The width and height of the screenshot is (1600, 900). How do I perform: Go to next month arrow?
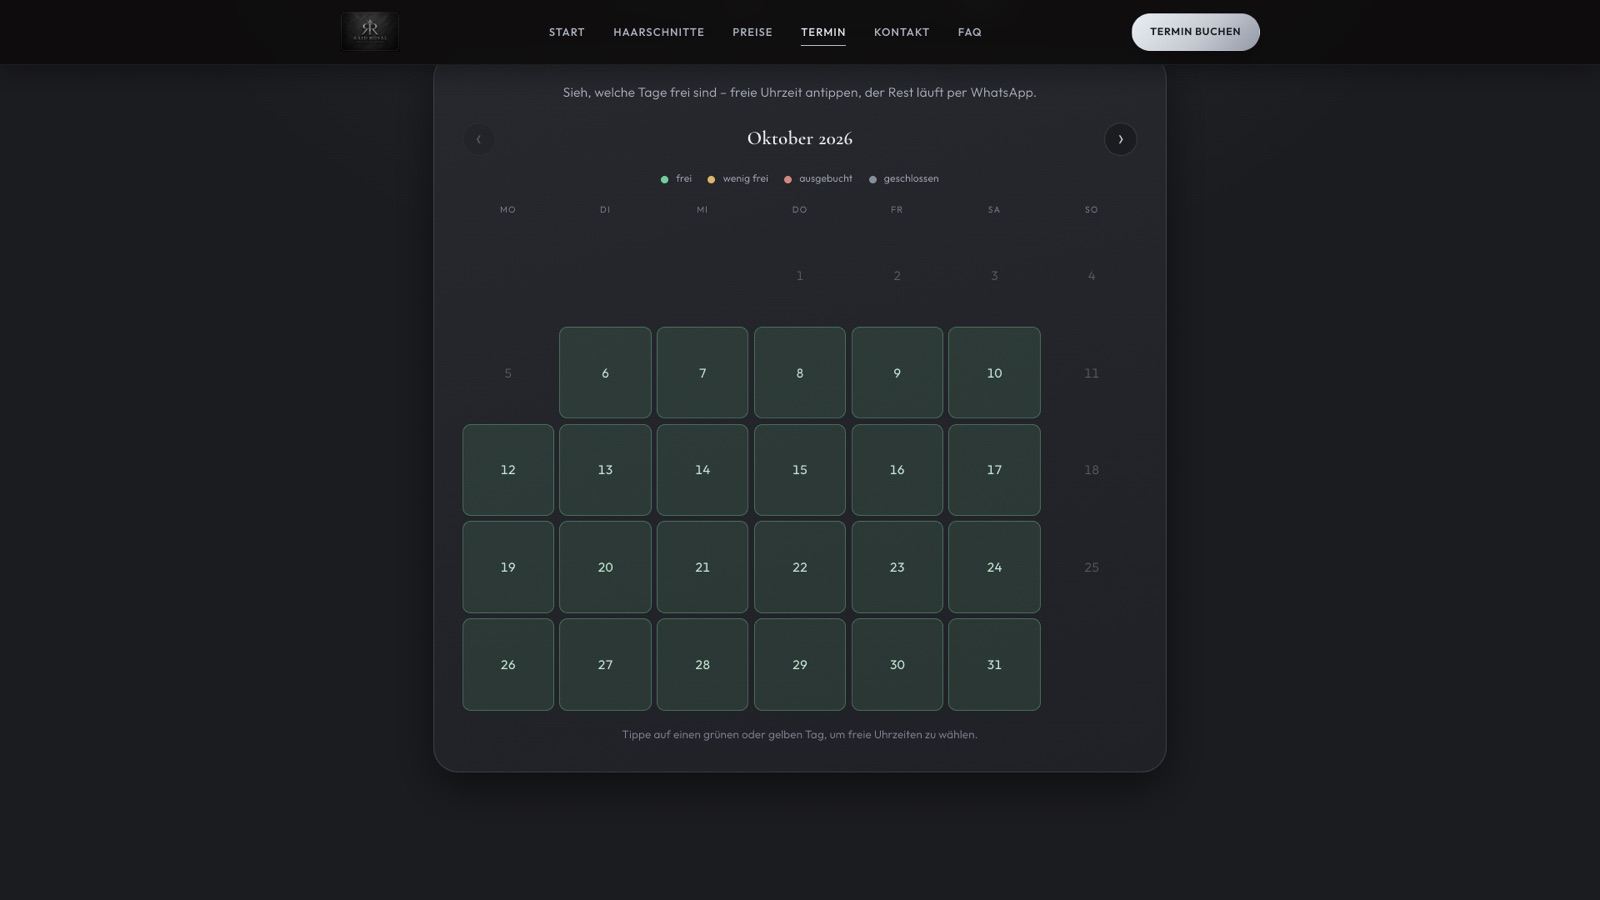1120,139
